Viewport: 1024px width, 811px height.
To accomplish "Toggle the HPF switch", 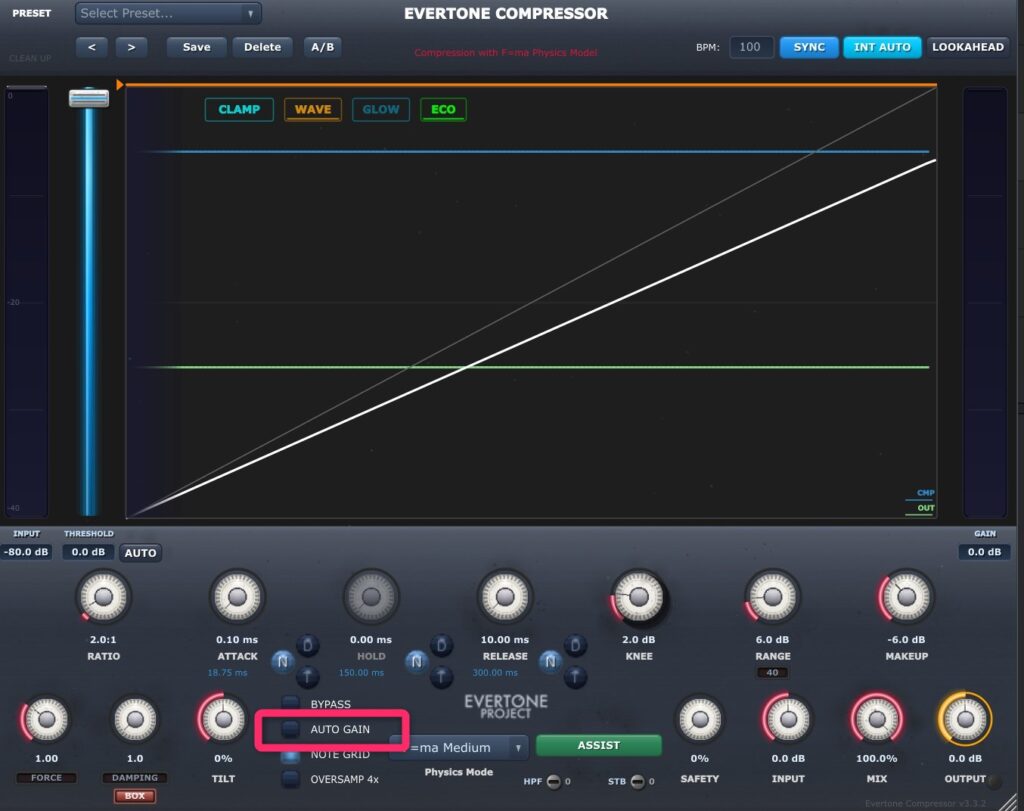I will click(x=554, y=781).
